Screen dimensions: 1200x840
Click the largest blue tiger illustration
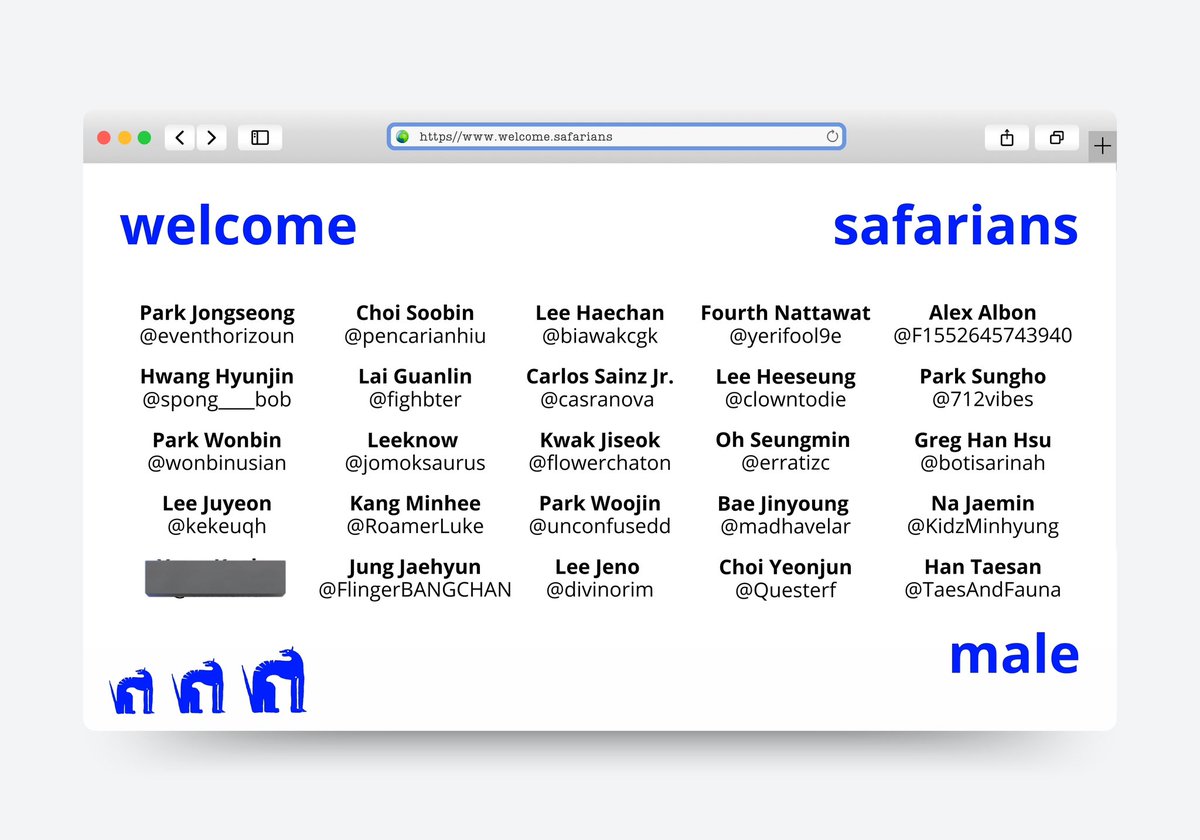(x=274, y=680)
